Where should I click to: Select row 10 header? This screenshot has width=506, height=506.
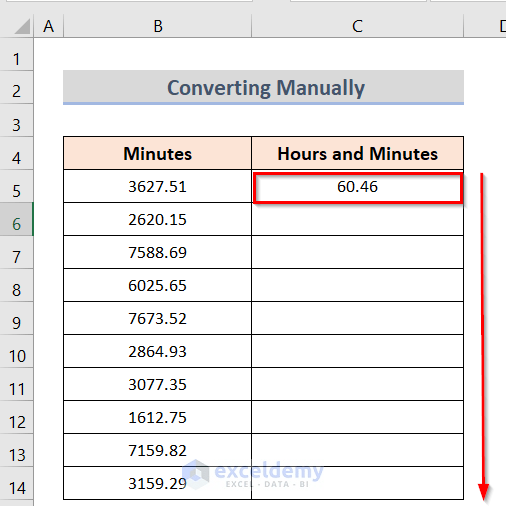click(x=16, y=351)
